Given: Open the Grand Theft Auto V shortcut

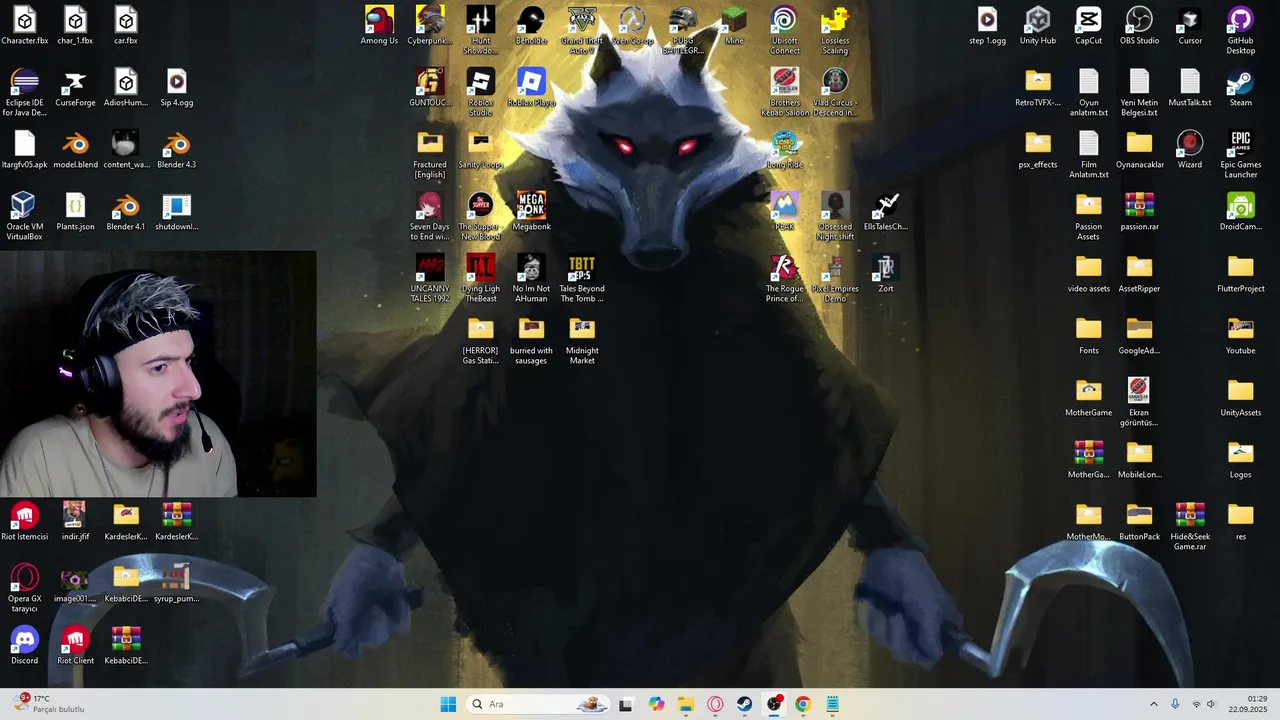Looking at the screenshot, I should [x=582, y=30].
